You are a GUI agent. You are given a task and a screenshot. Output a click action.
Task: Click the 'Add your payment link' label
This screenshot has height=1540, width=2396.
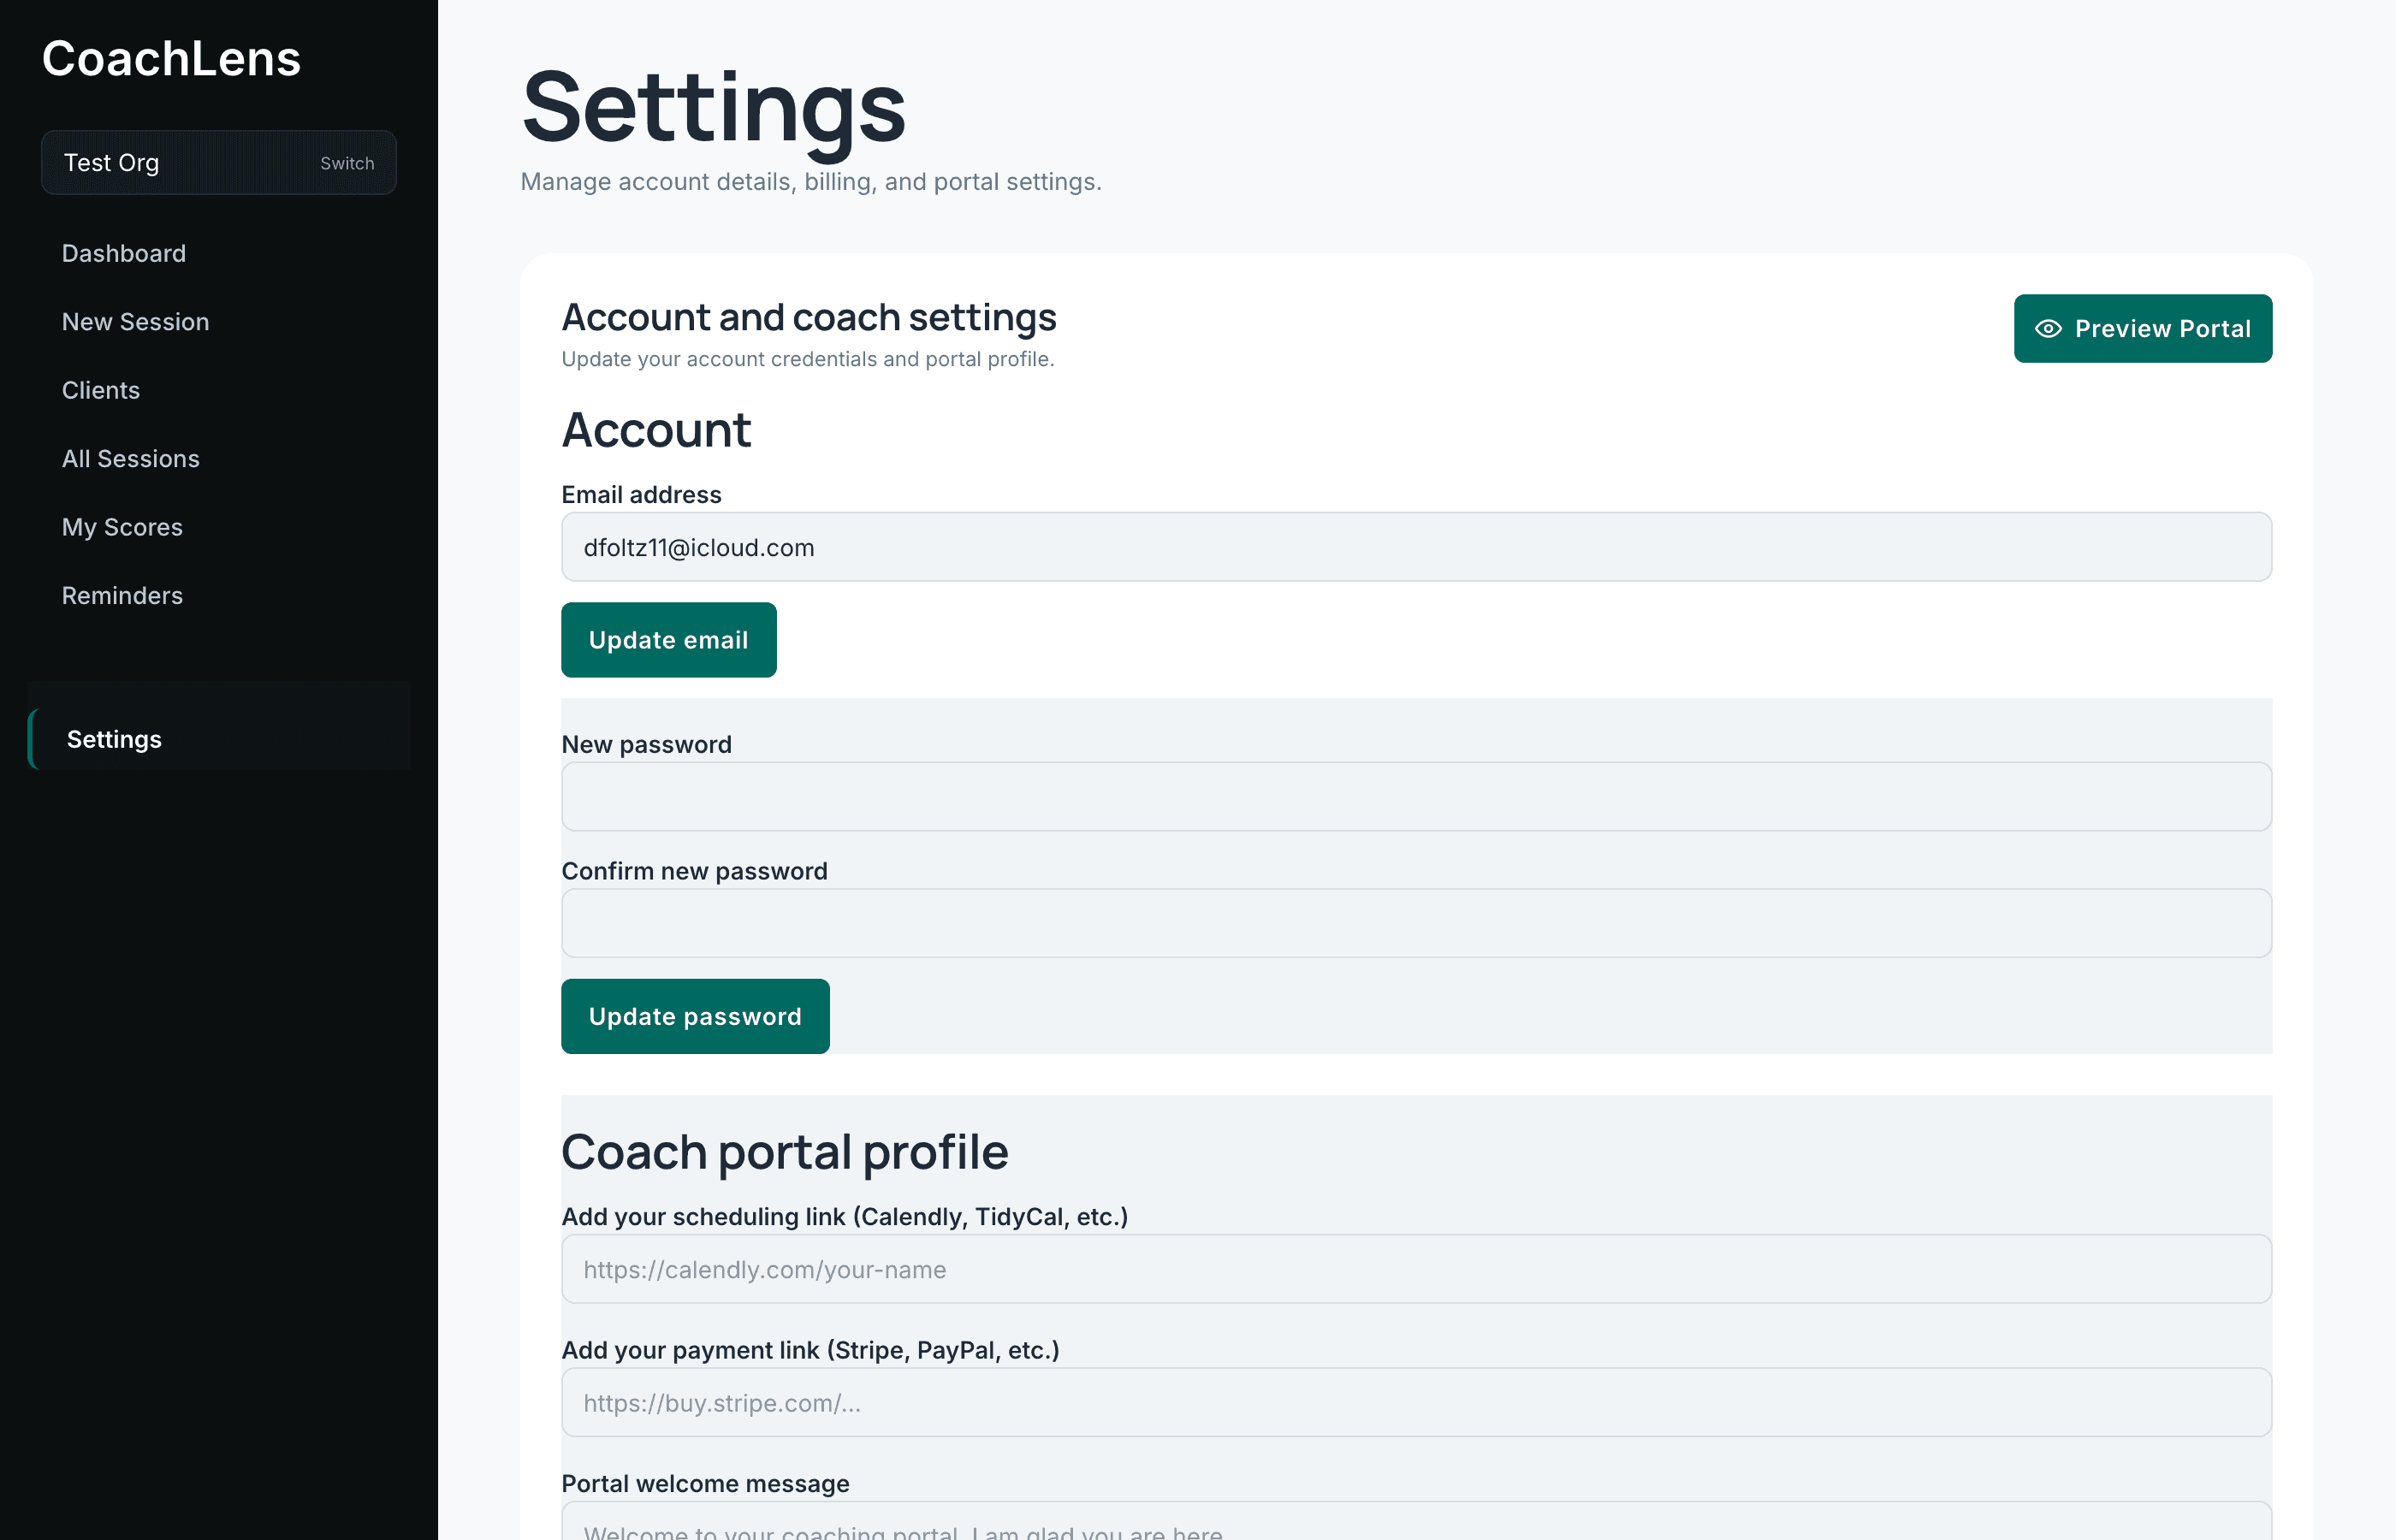810,1350
